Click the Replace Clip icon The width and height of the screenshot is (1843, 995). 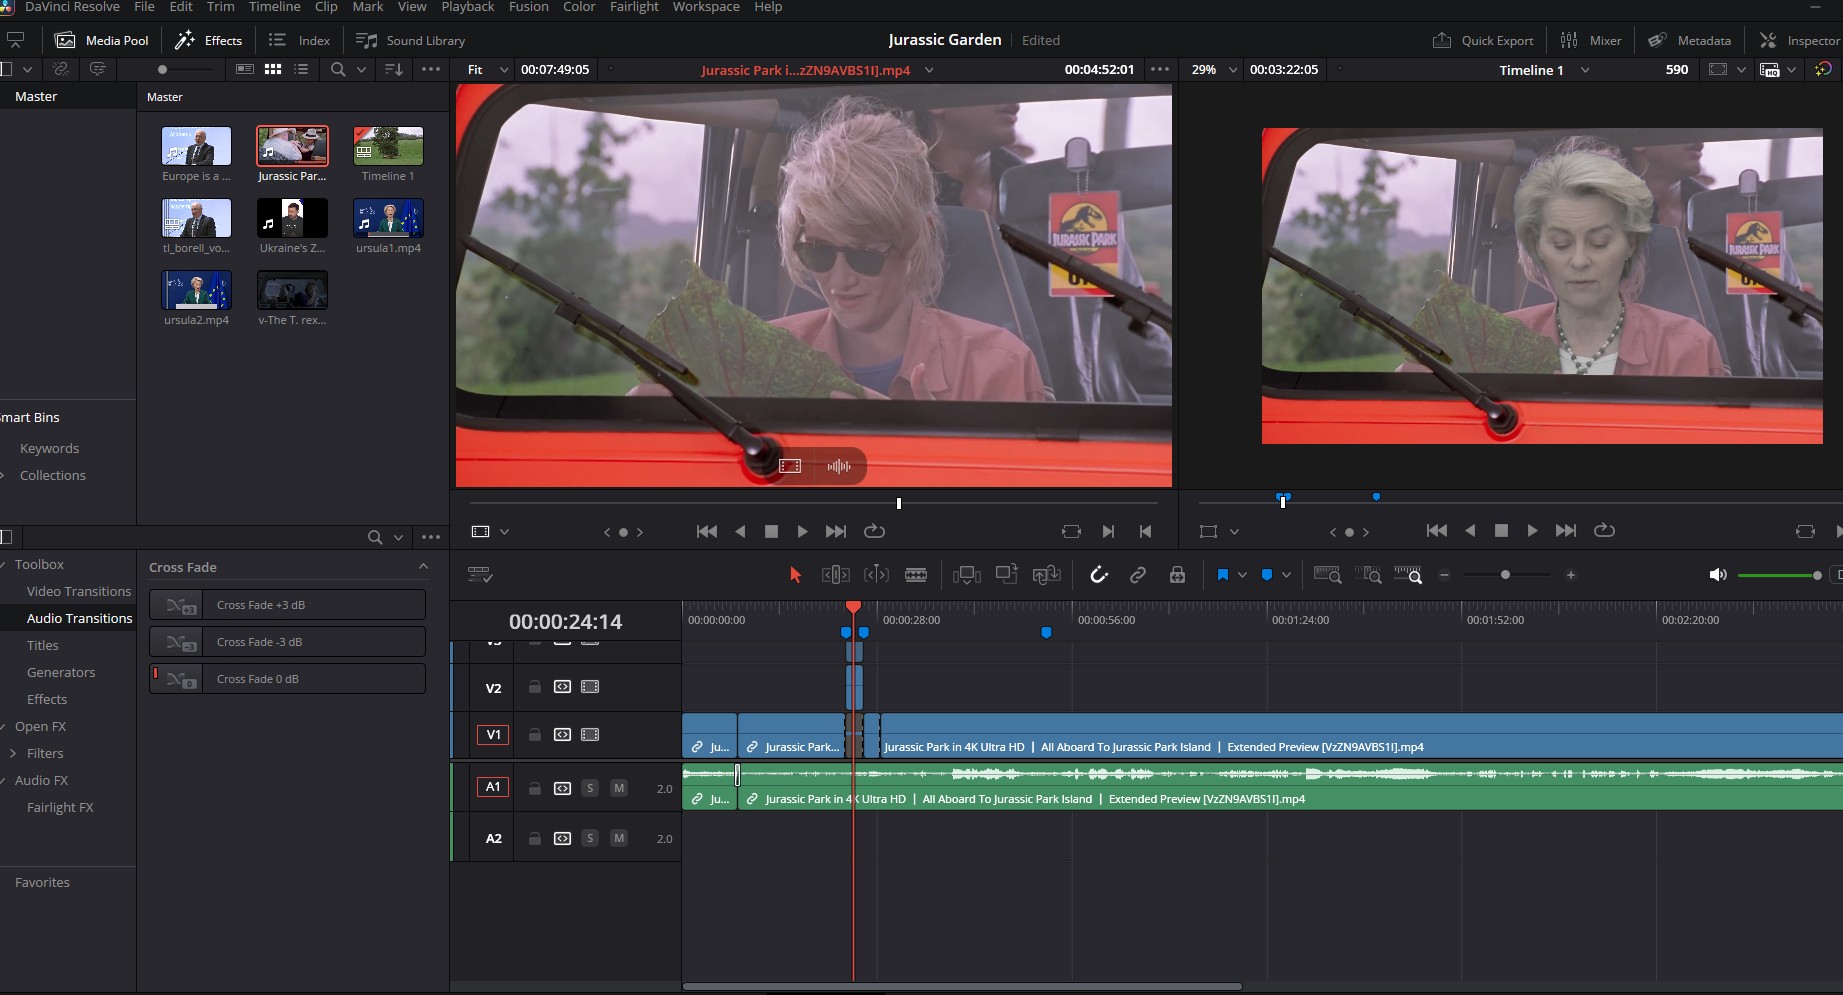pos(1047,575)
